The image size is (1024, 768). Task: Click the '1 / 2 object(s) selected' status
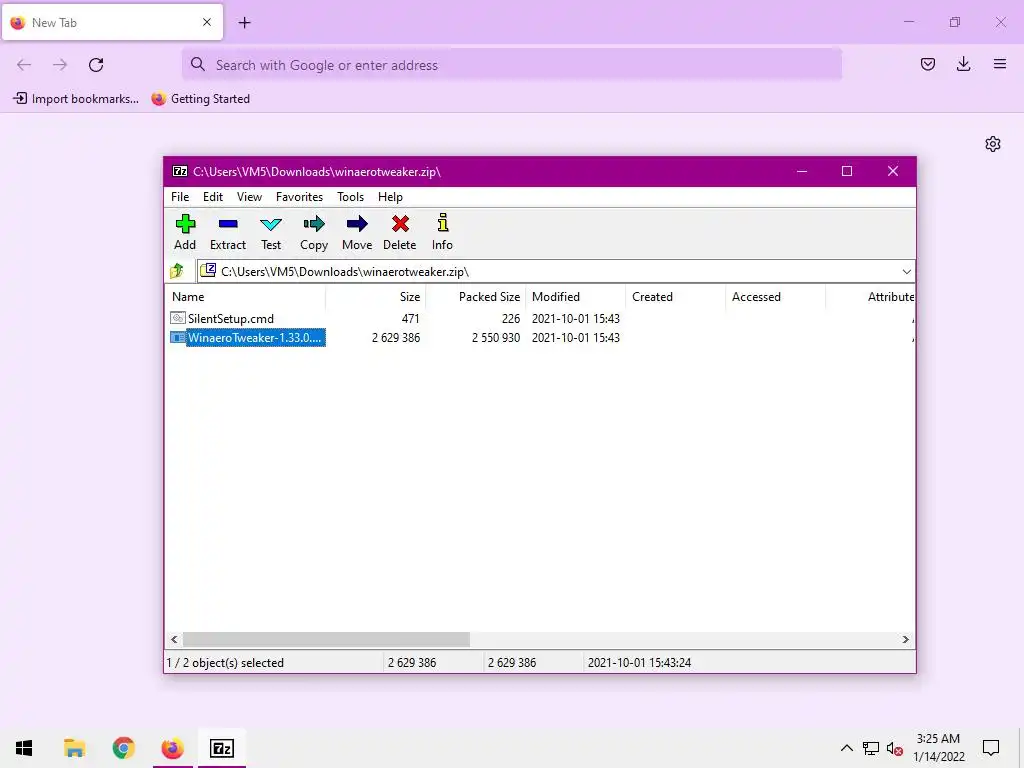225,663
